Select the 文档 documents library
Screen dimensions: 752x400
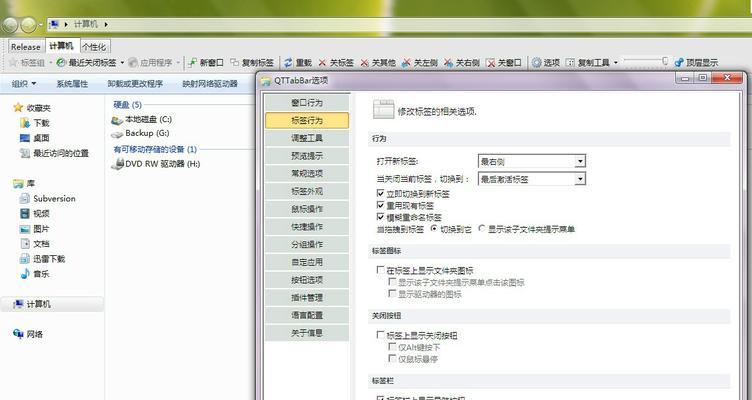tap(35, 244)
